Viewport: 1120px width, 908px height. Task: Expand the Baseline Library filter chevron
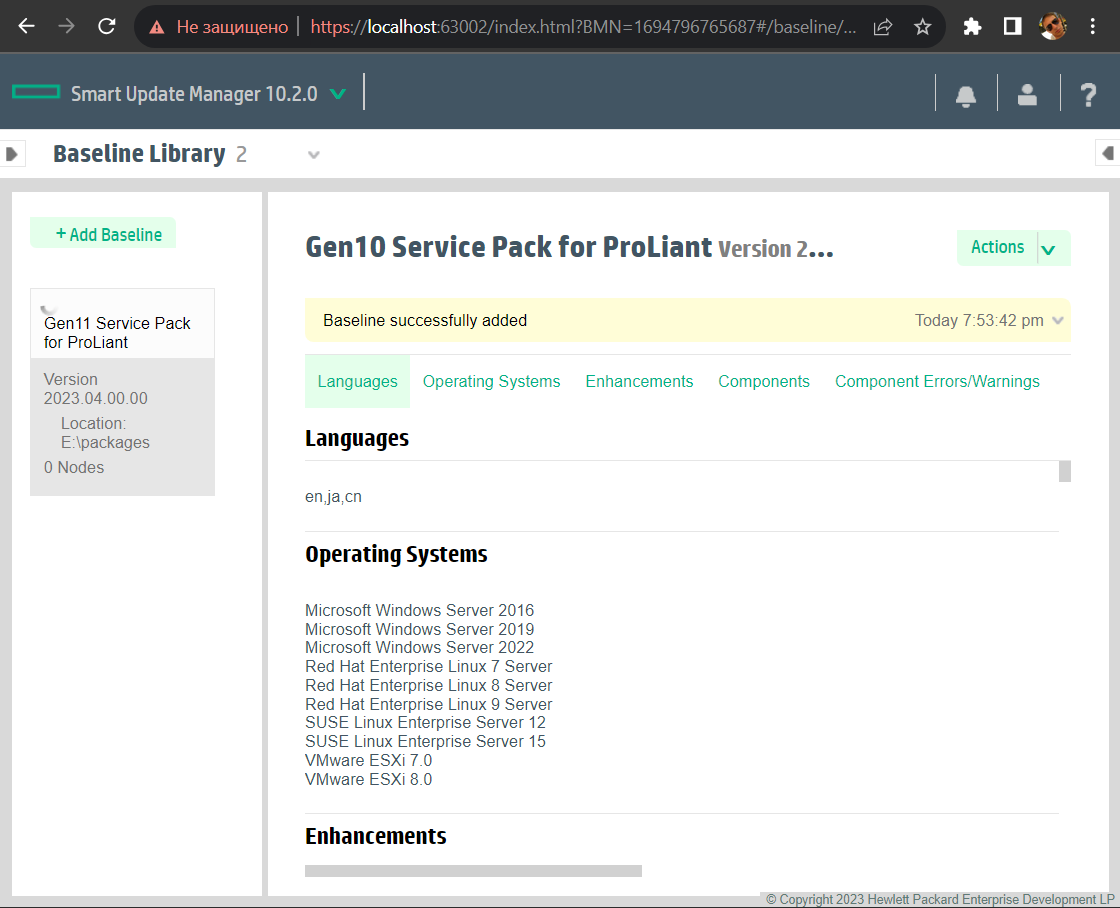[x=314, y=155]
